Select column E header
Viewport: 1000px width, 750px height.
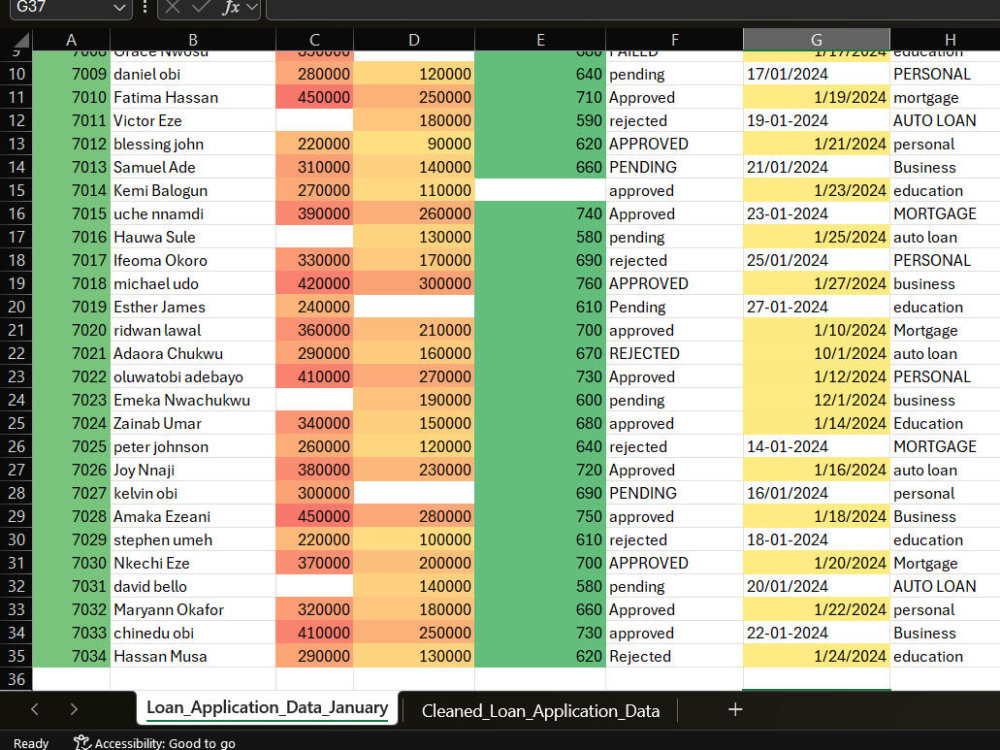click(540, 40)
